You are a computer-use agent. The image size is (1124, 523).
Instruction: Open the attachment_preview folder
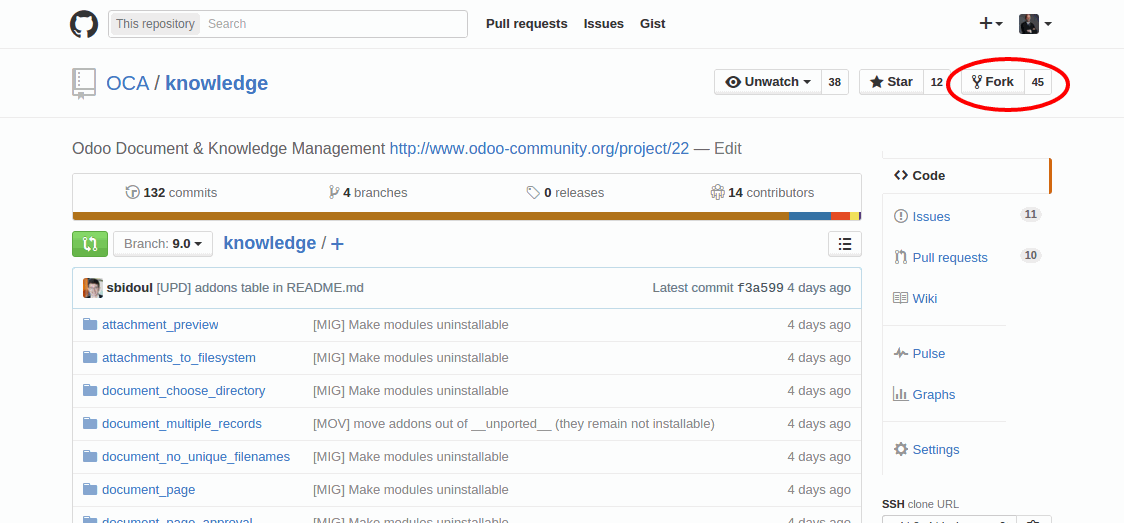coord(161,325)
